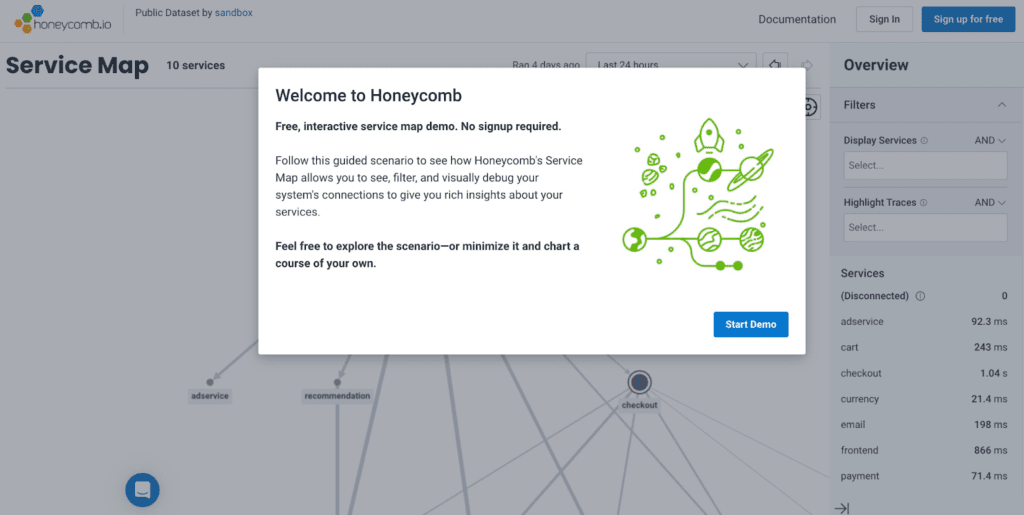Open the chat support bubble
The image size is (1024, 515).
[142, 489]
